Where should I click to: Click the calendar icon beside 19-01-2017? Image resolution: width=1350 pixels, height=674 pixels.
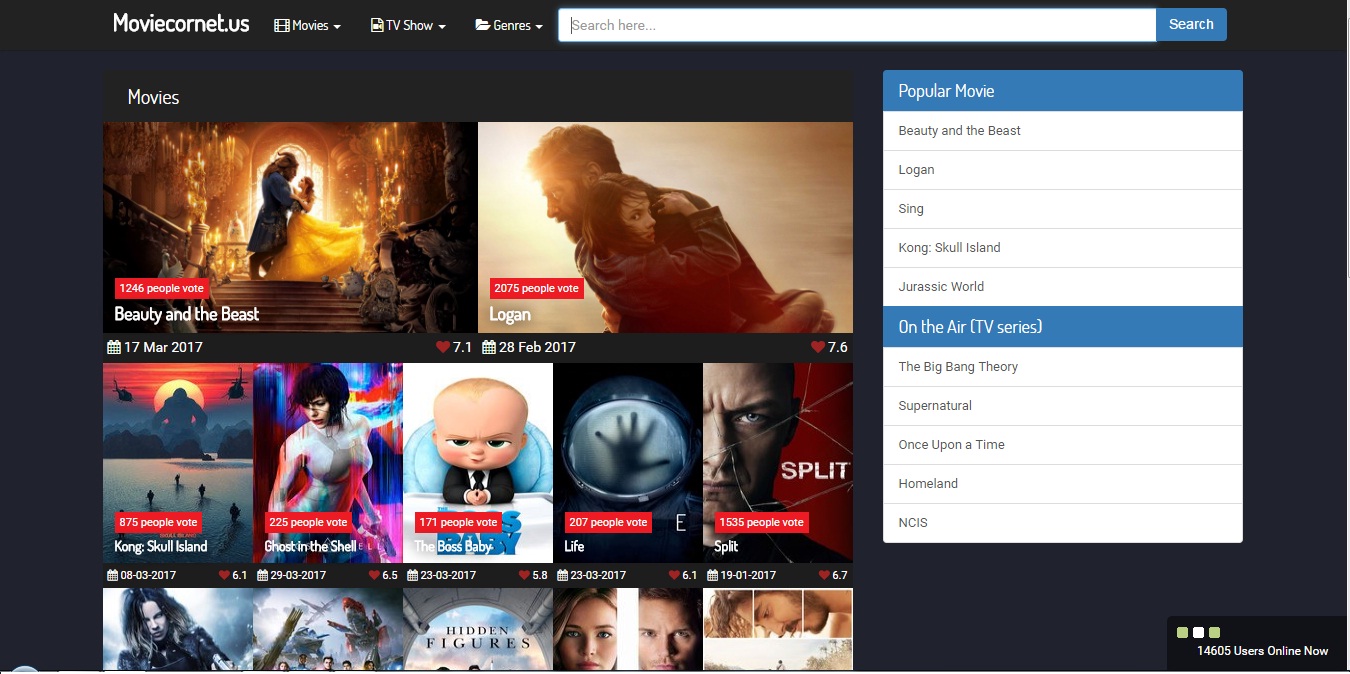[712, 575]
